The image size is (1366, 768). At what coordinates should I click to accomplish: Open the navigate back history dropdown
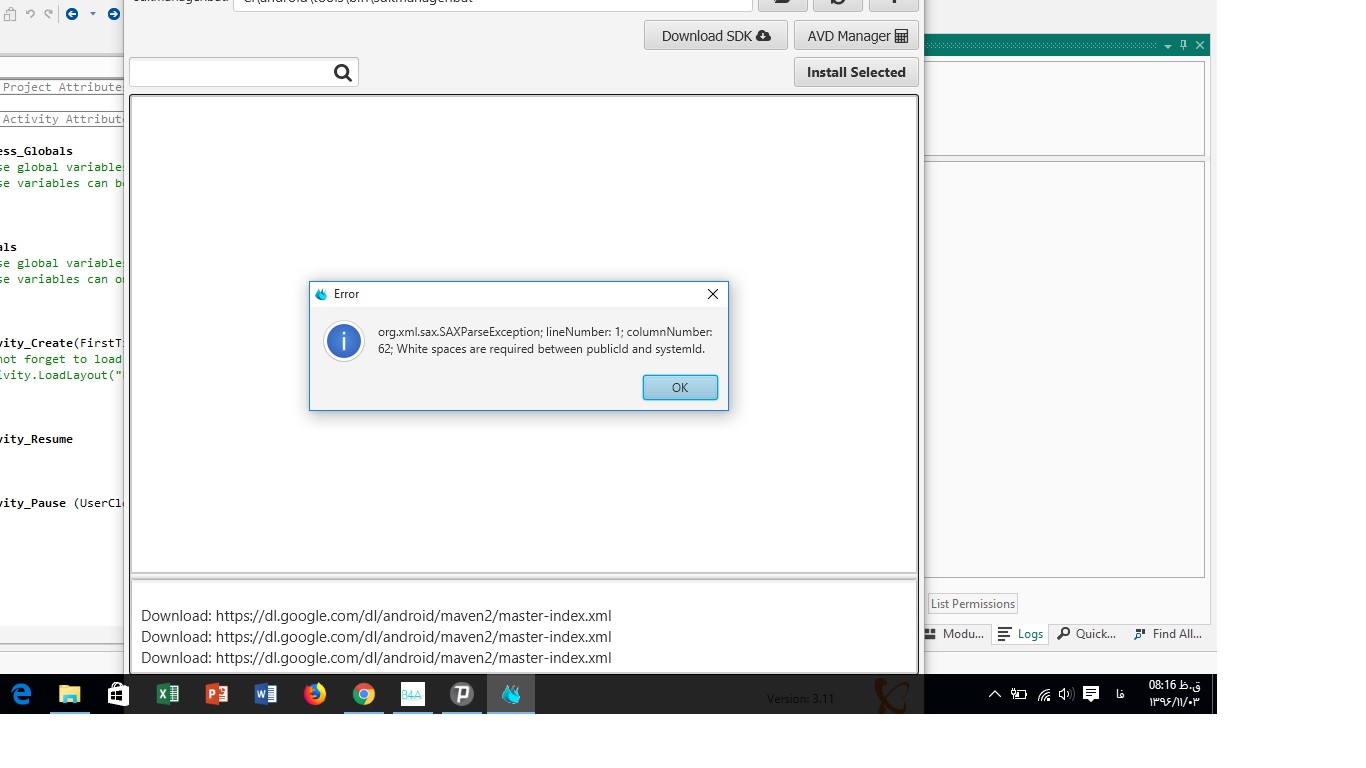[x=93, y=14]
